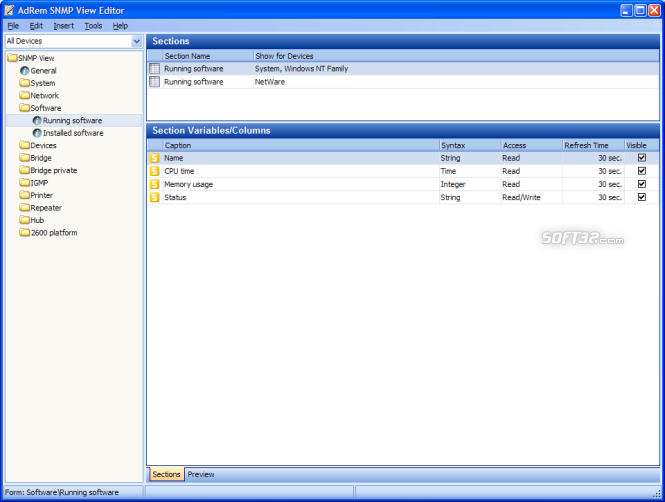
Task: Click the status bar text Form: Software\Running software
Action: [x=62, y=492]
